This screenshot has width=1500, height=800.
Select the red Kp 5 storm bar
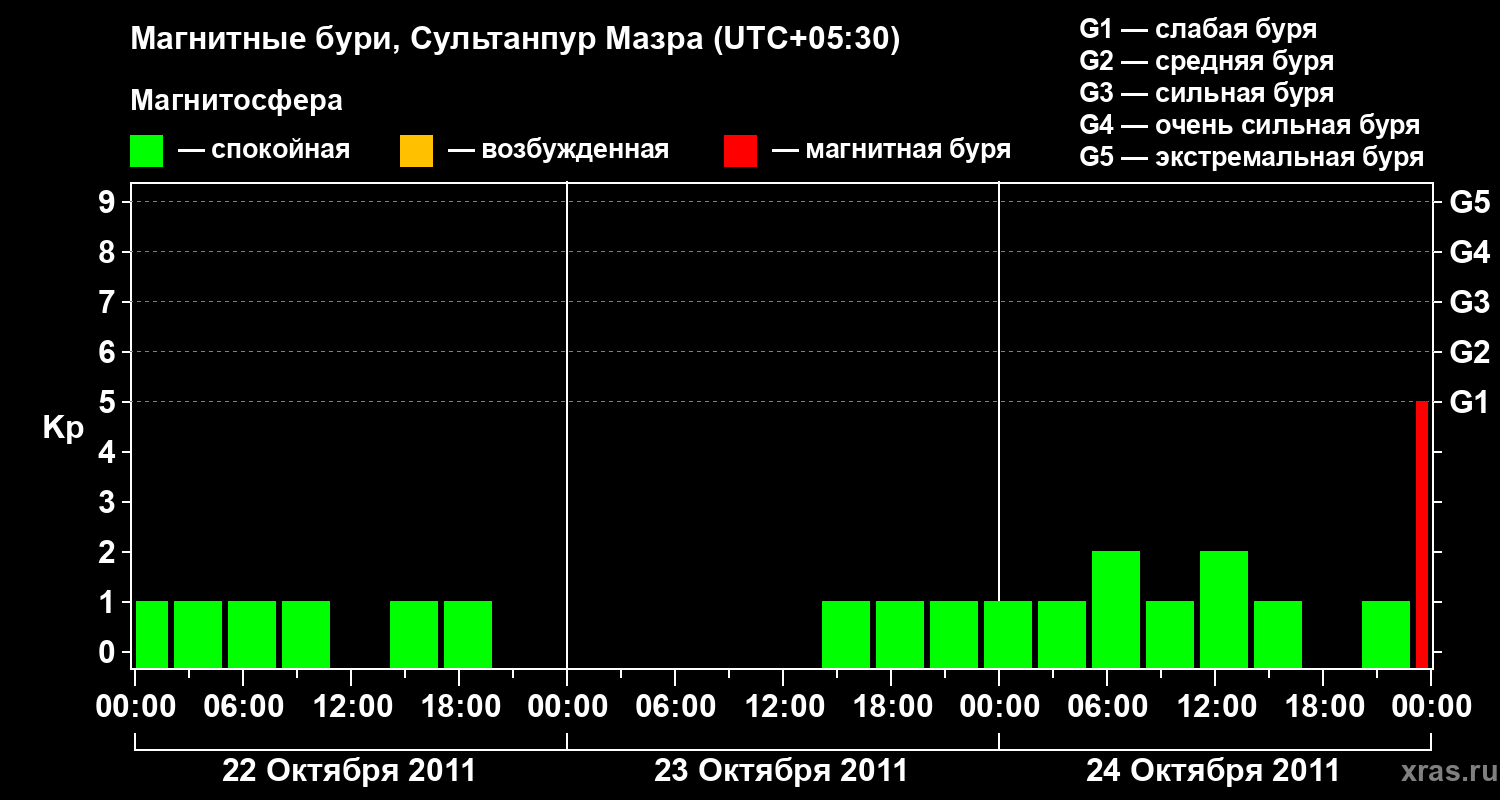(x=1422, y=535)
